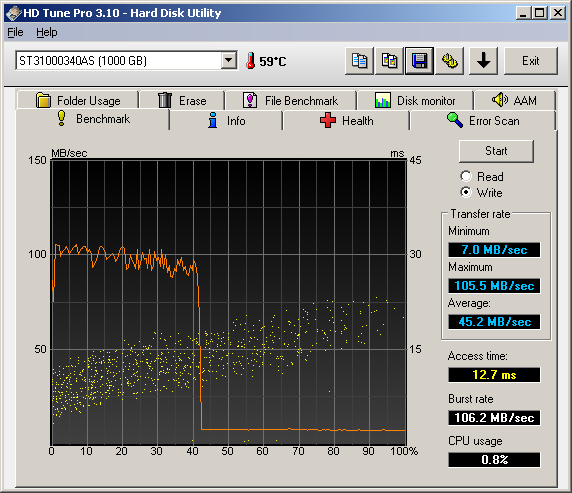Viewport: 572px width, 493px height.
Task: Click the Exit button
Action: [531, 61]
